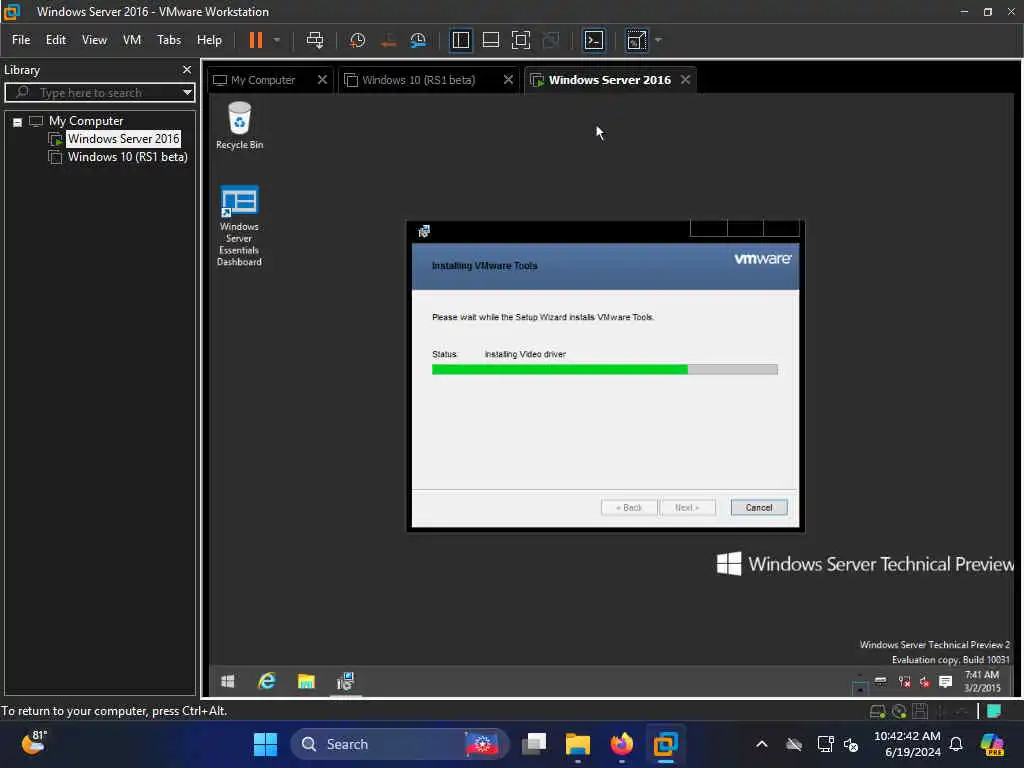Open the snapshot manager
The height and width of the screenshot is (768, 1024).
[418, 40]
